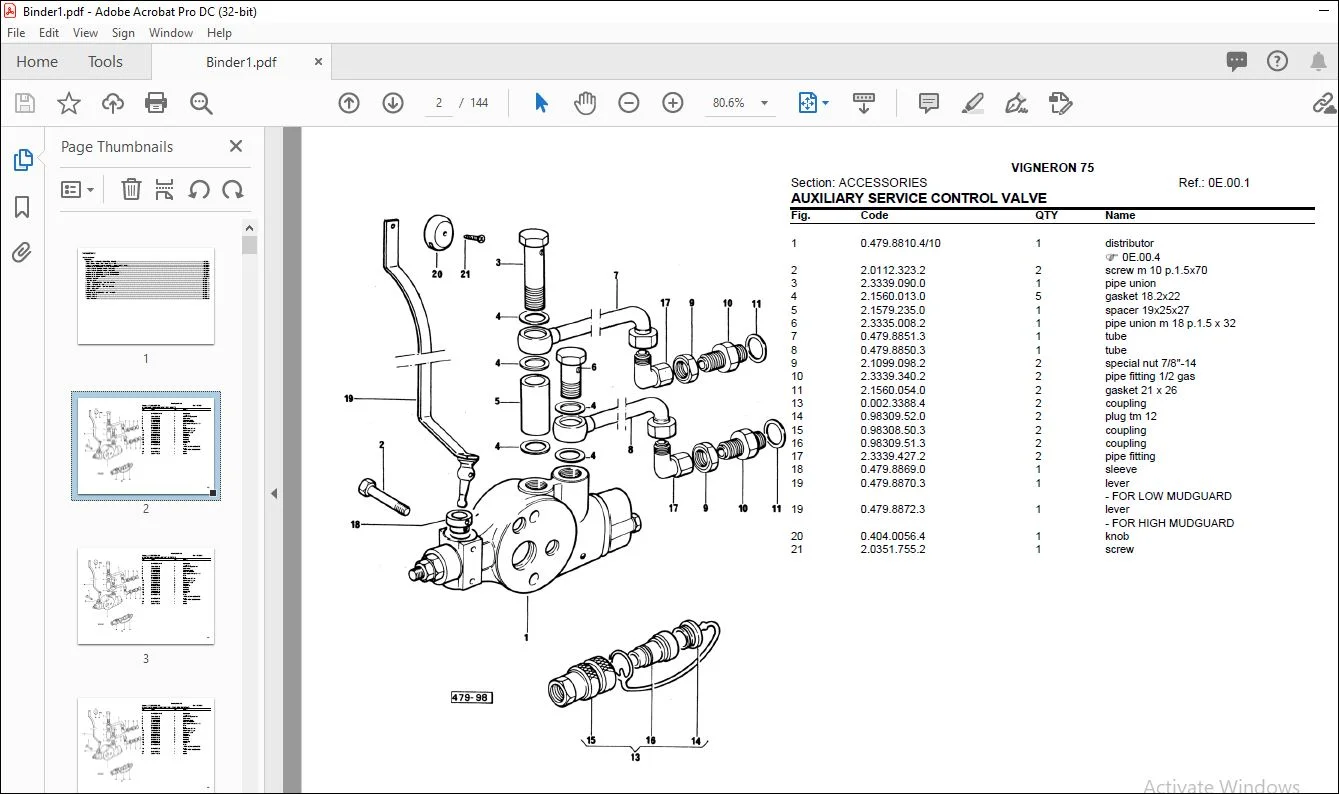Open the help question mark icon
The image size is (1339, 794).
coord(1277,61)
